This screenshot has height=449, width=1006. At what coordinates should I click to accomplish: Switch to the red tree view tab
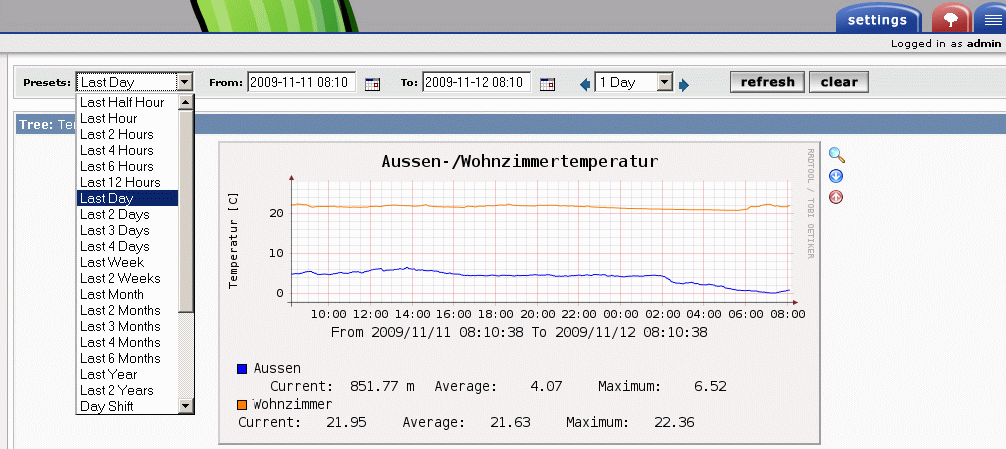(951, 19)
